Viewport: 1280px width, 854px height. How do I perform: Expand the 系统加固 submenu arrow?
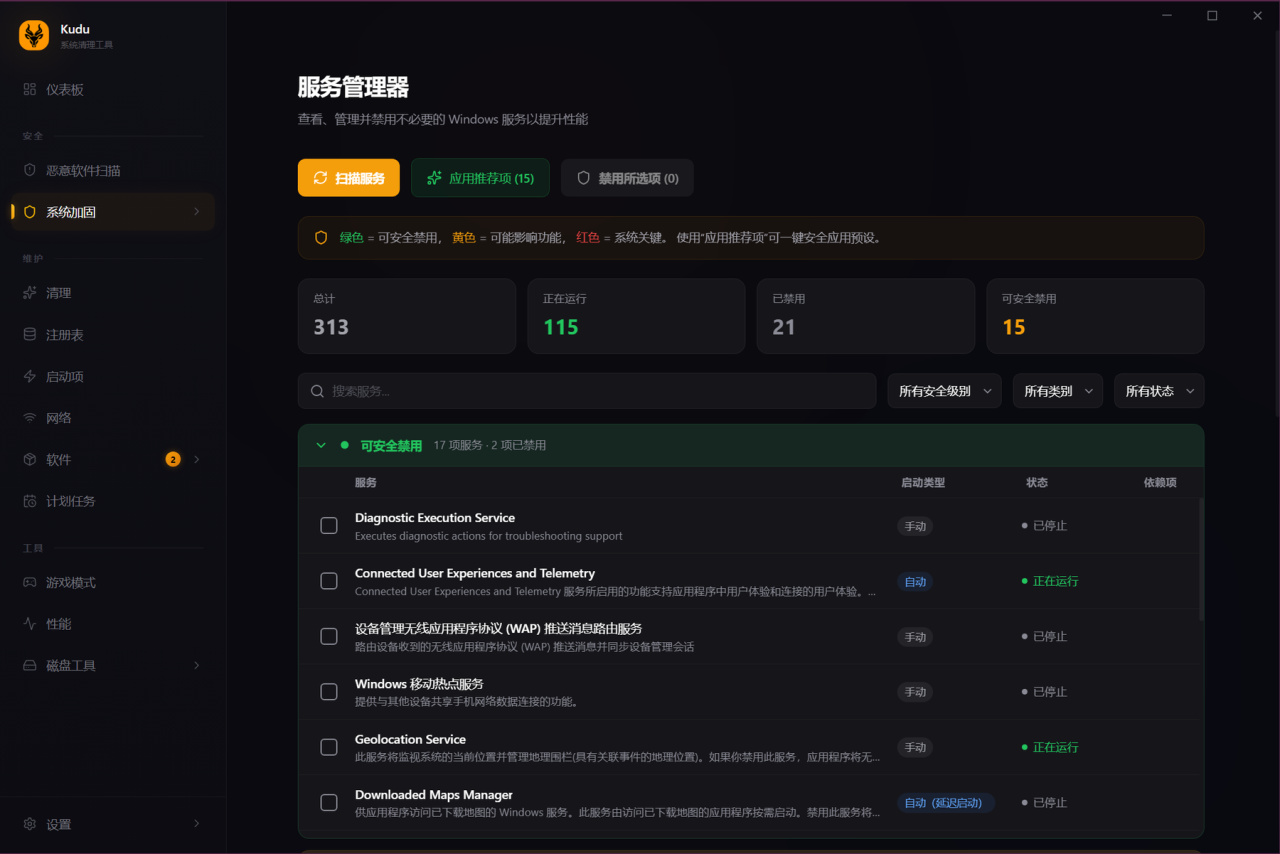tap(196, 212)
